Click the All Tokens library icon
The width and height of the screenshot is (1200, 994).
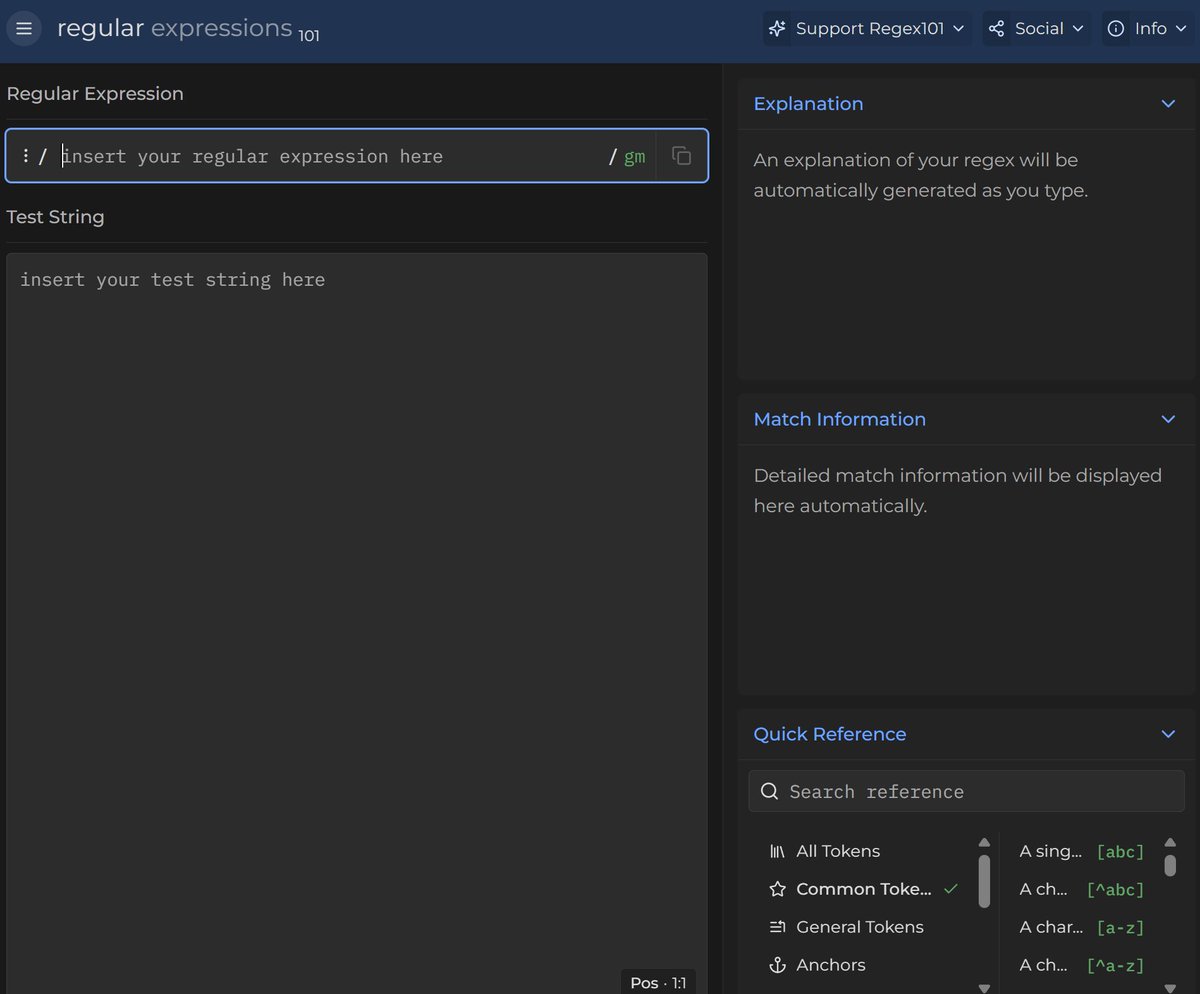click(777, 851)
